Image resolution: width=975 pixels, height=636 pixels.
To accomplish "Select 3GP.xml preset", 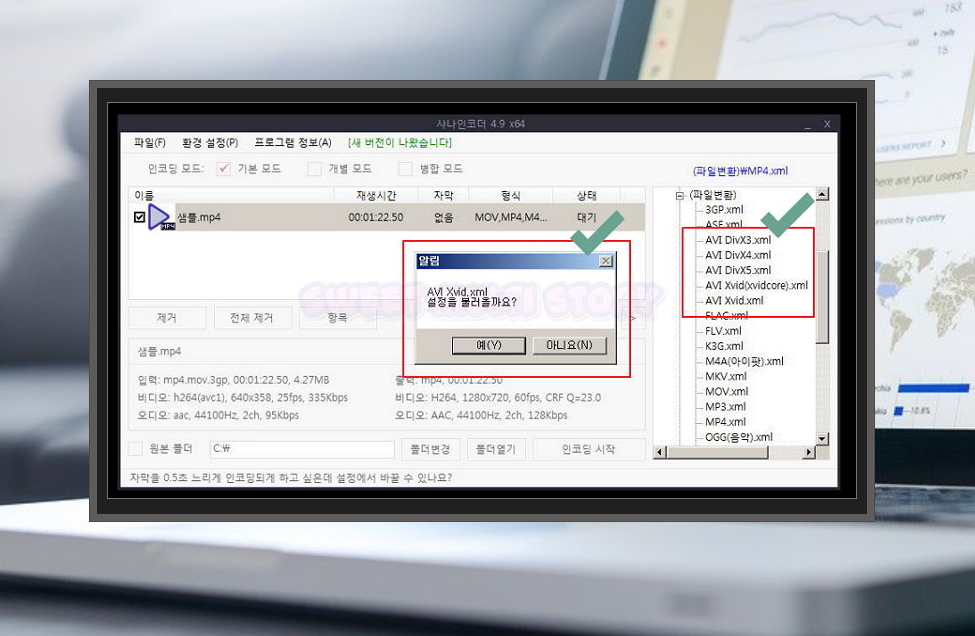I will [x=724, y=210].
